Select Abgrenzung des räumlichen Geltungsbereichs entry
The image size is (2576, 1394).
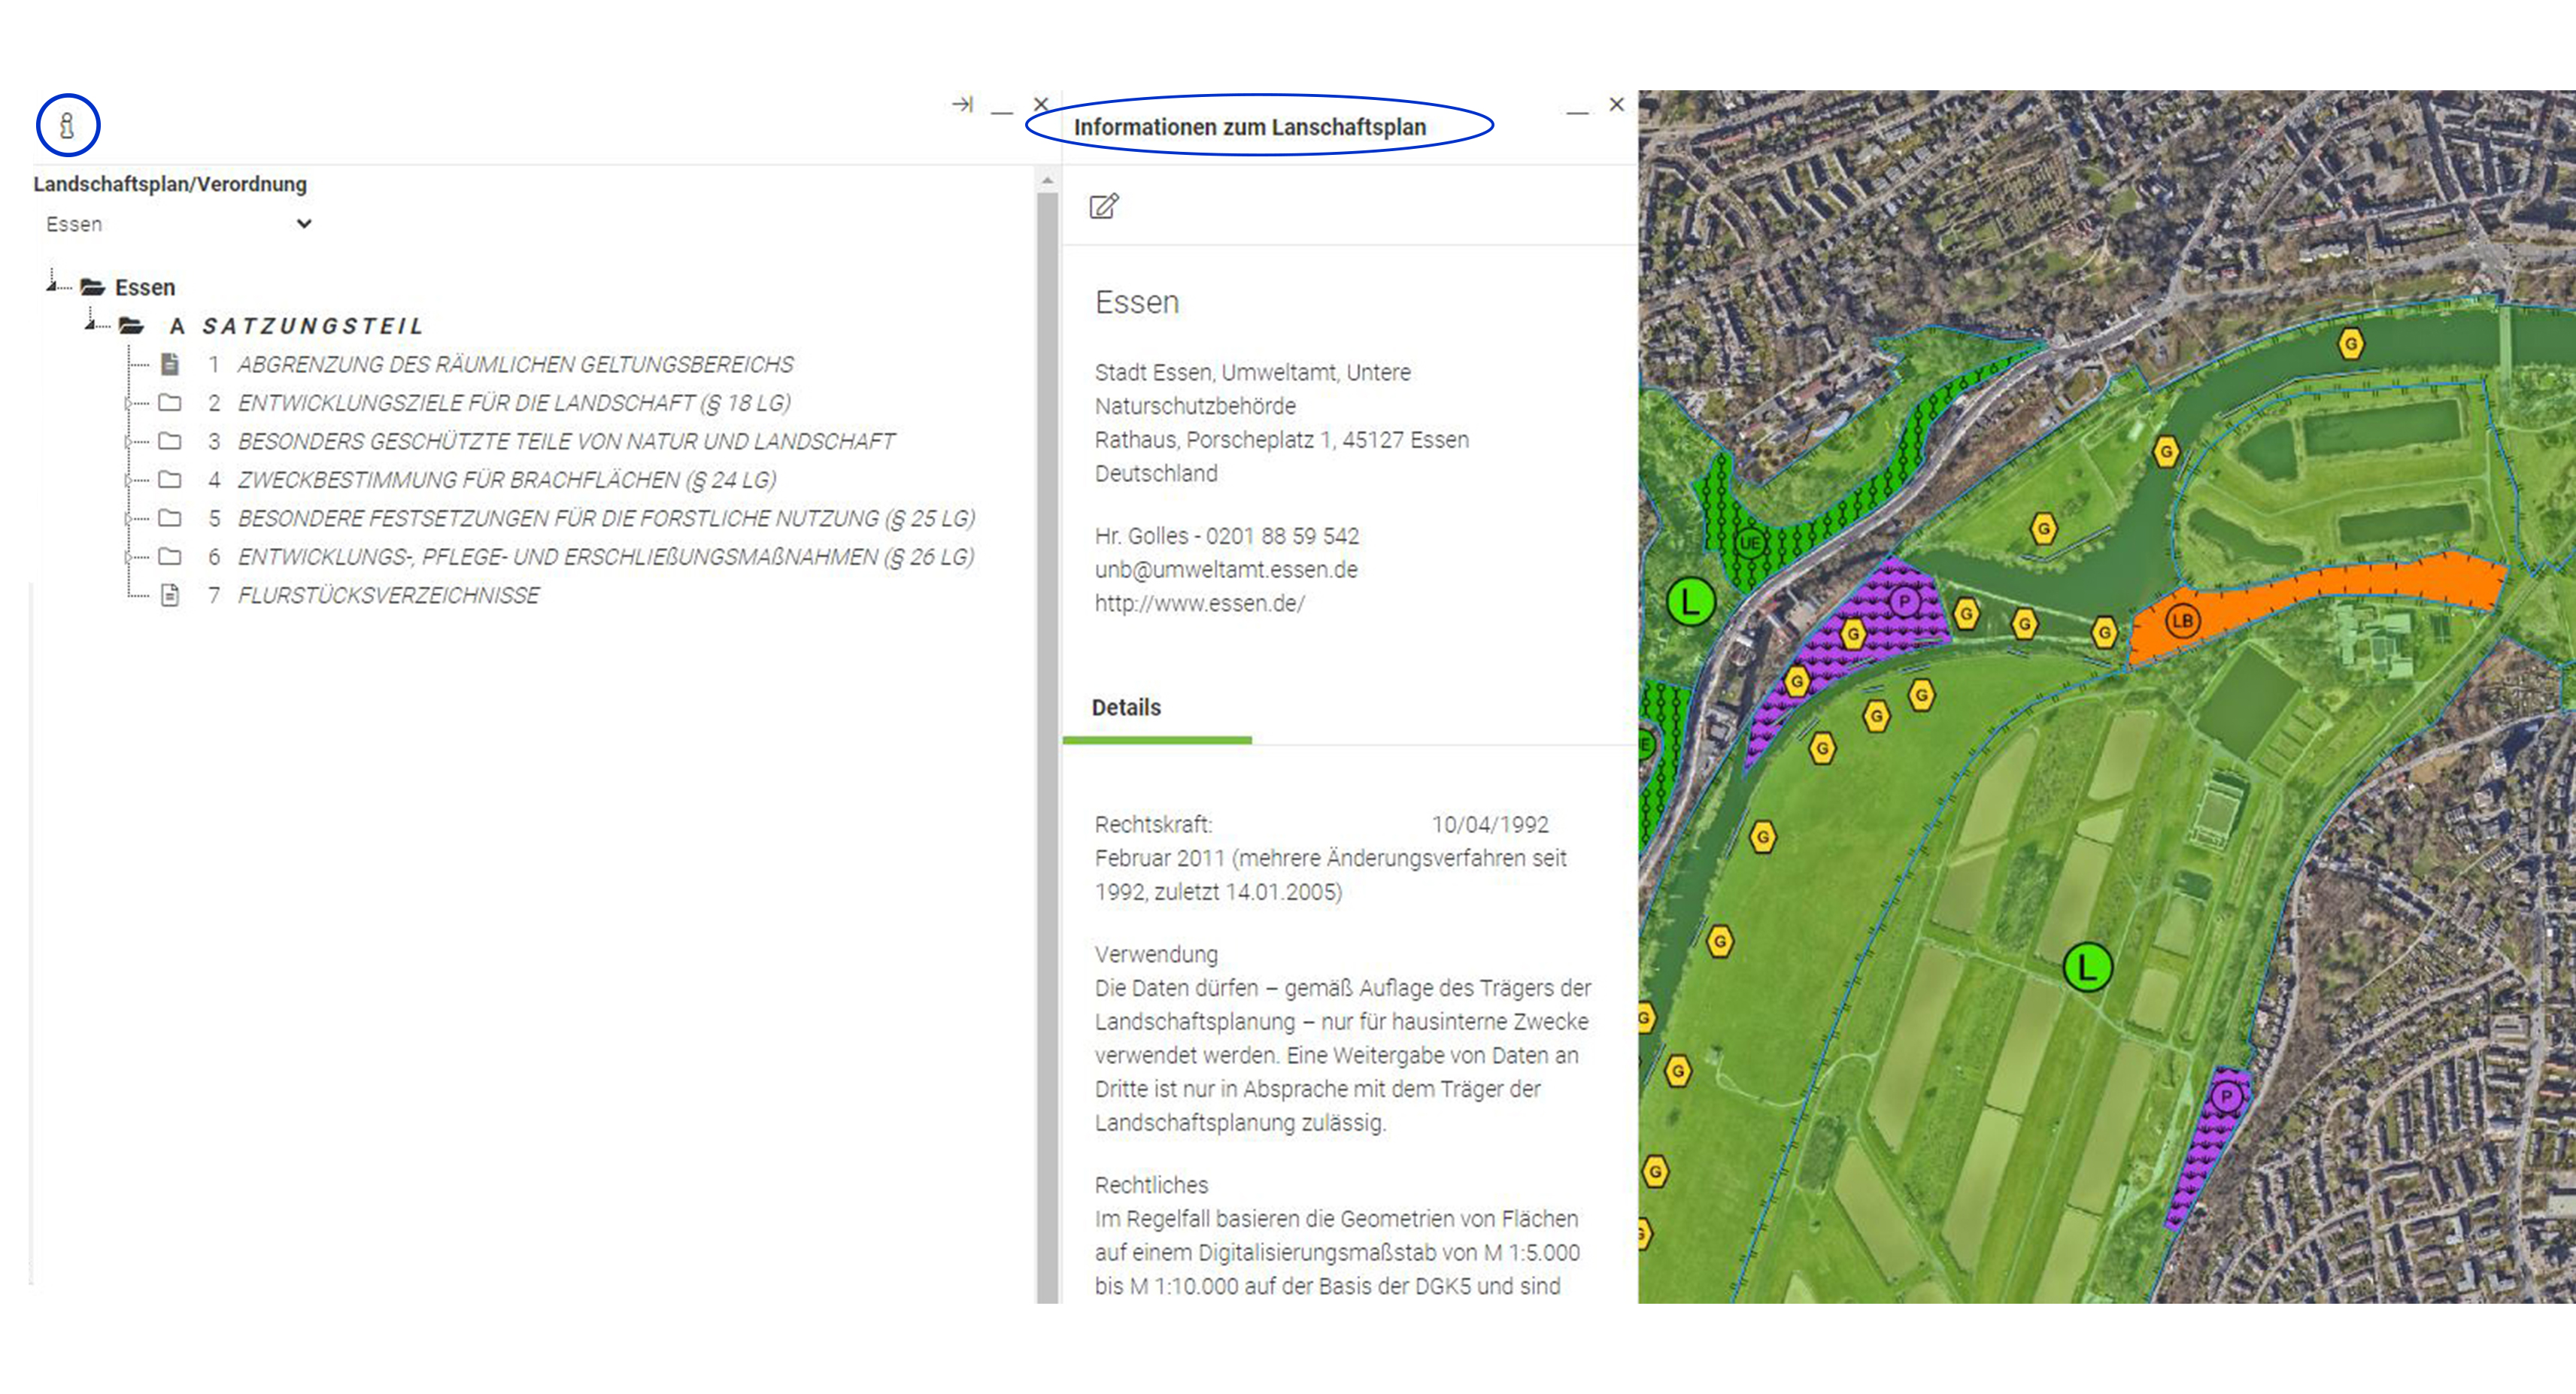point(515,364)
